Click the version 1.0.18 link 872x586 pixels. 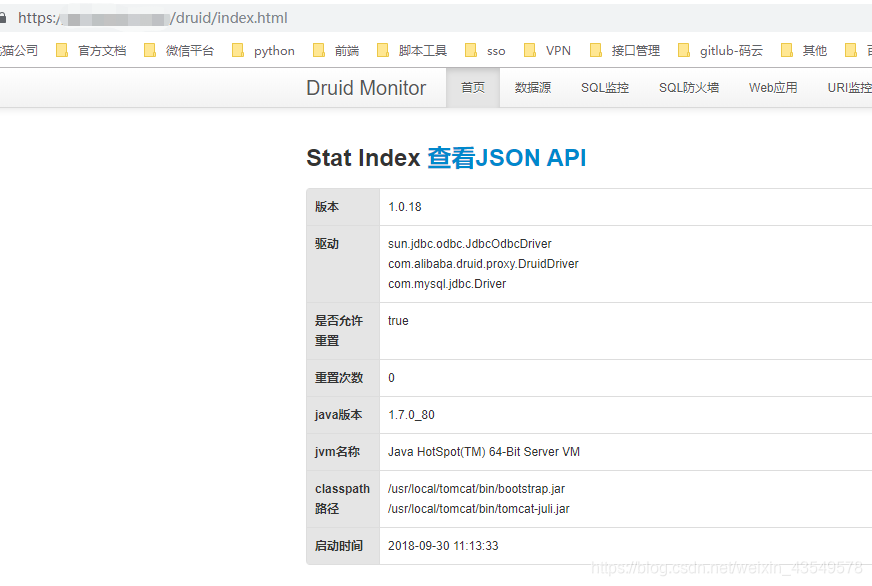pos(404,207)
